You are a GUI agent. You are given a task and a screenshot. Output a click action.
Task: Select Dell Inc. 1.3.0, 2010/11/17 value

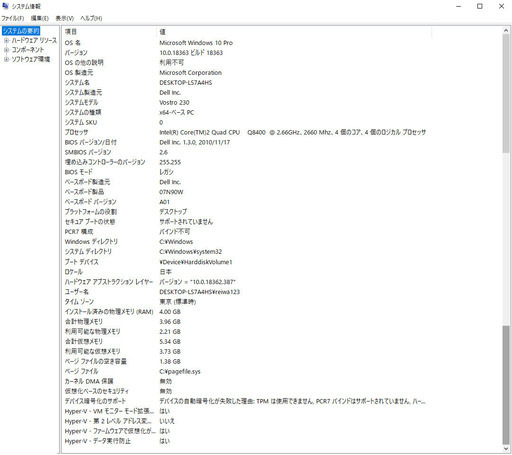point(195,142)
